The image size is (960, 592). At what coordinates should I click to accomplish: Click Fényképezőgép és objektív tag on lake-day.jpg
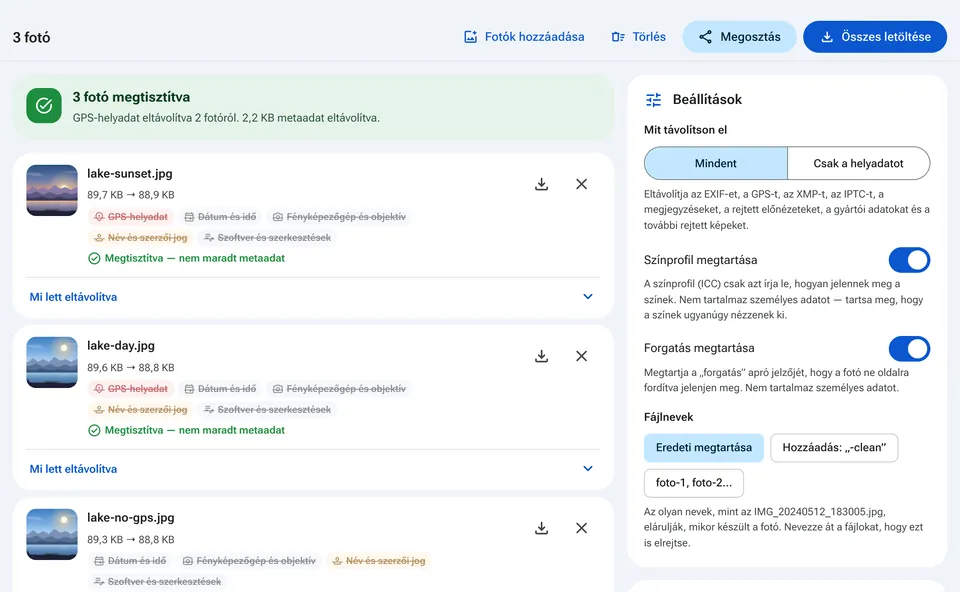[339, 389]
